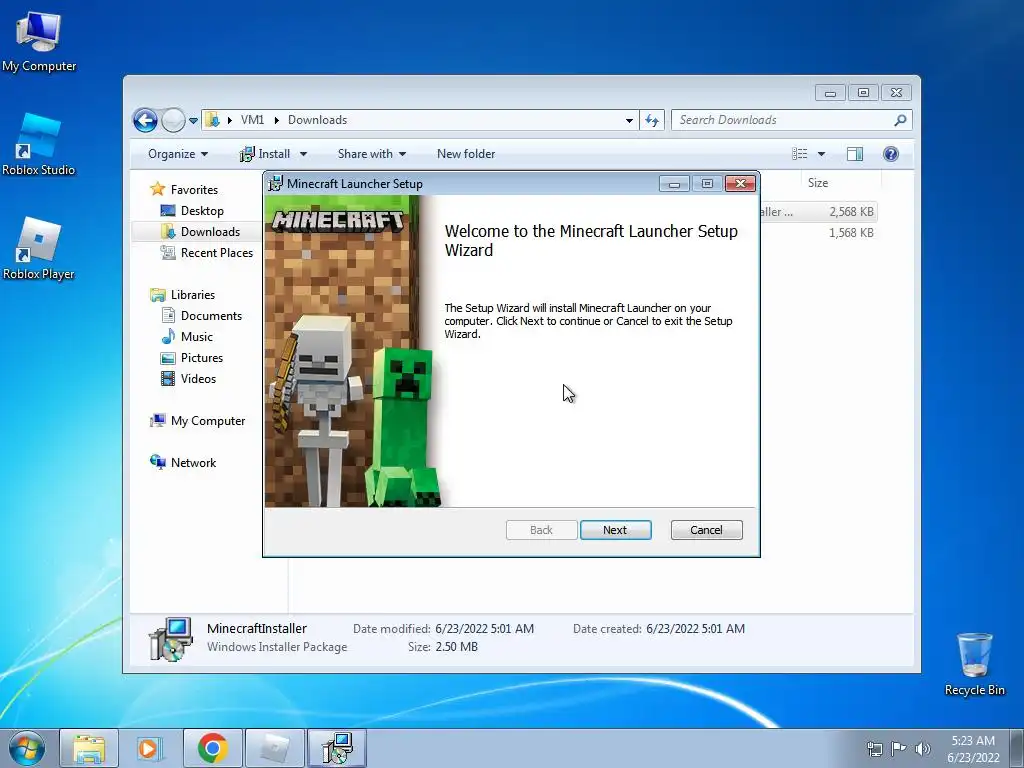Minimize the Downloads Explorer window

(x=830, y=93)
